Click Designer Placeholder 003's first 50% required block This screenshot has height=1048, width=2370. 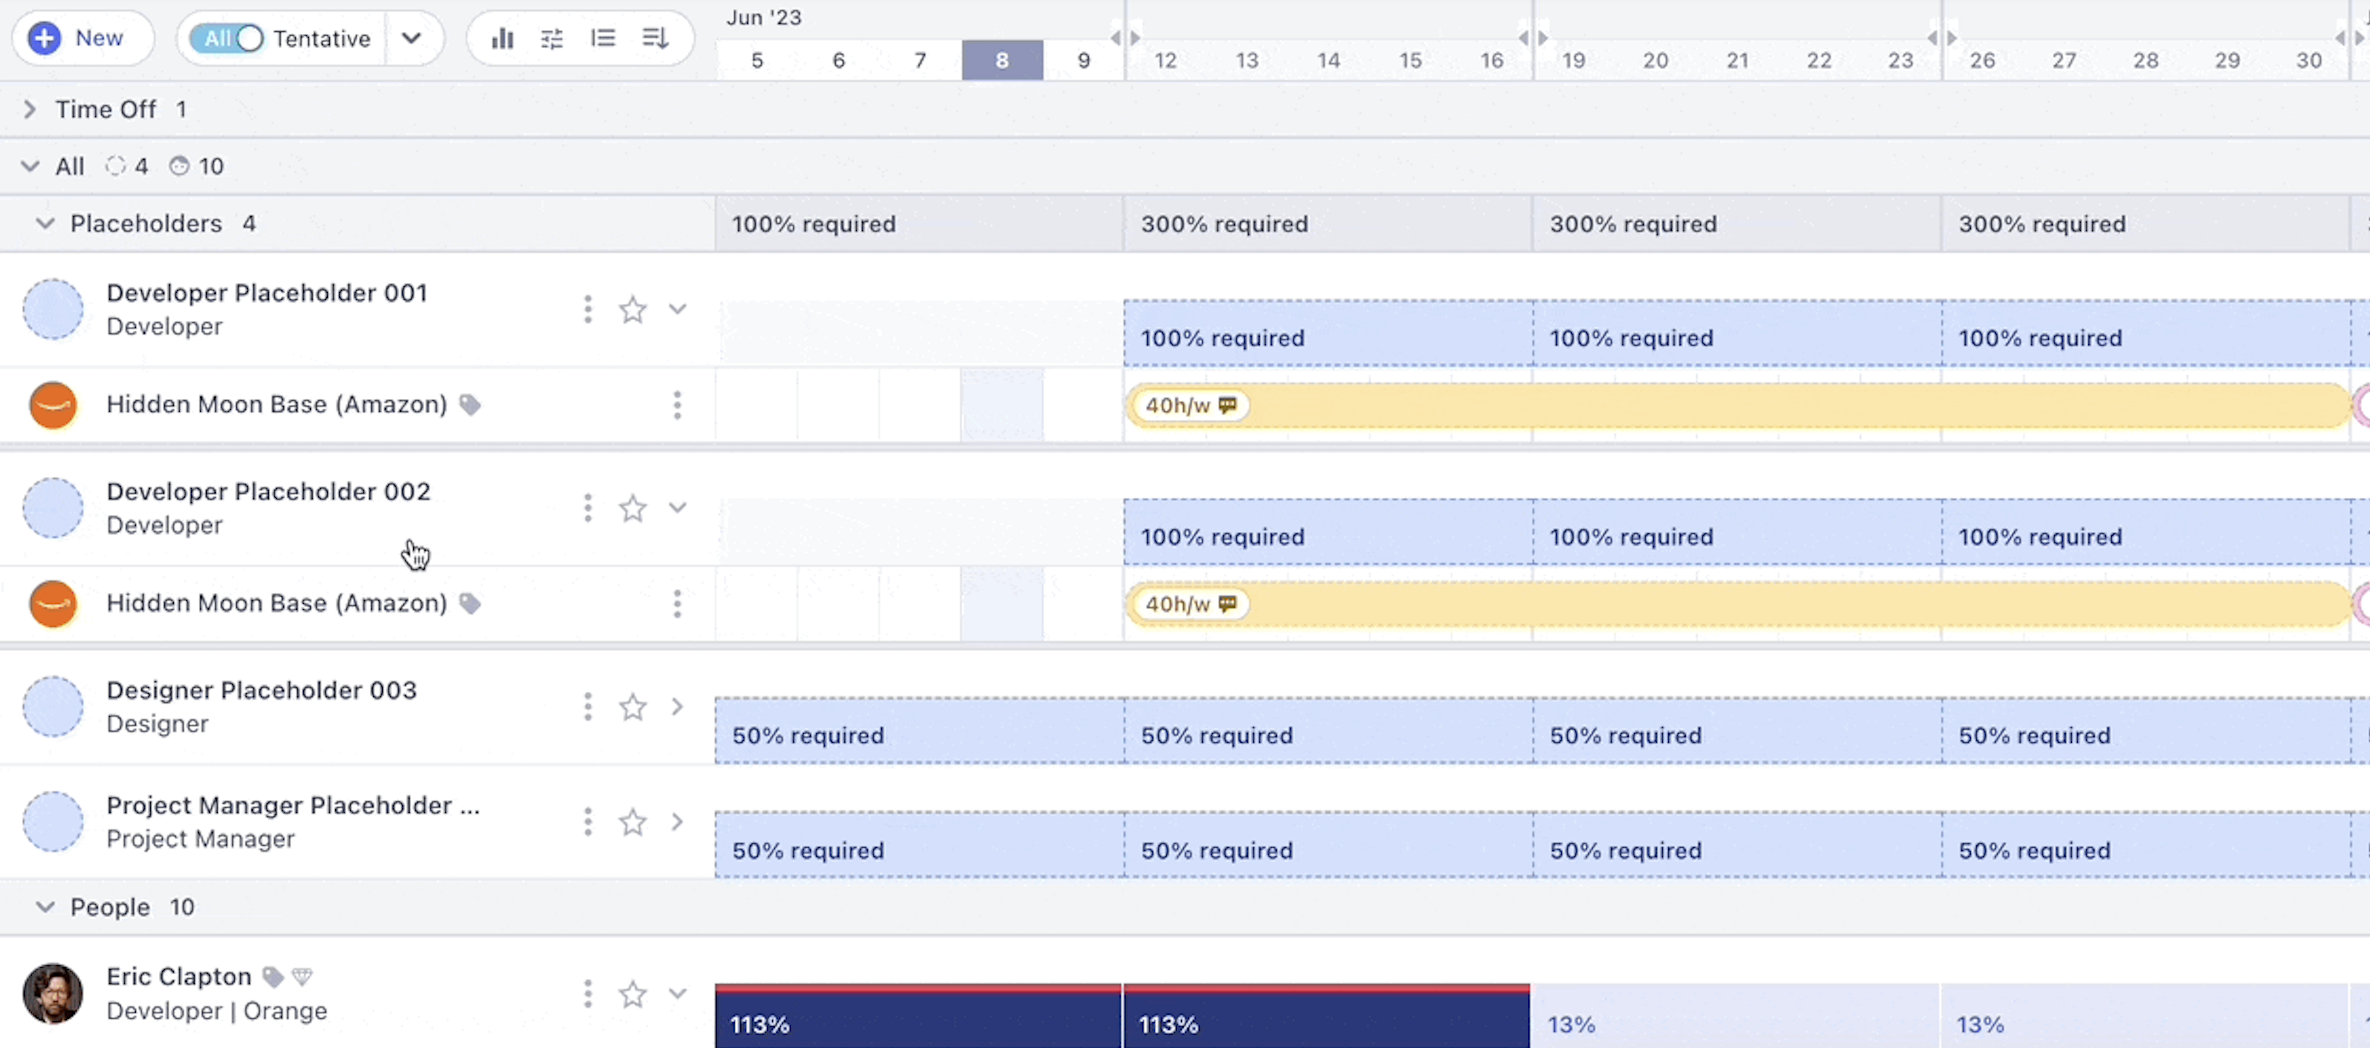pyautogui.click(x=919, y=731)
